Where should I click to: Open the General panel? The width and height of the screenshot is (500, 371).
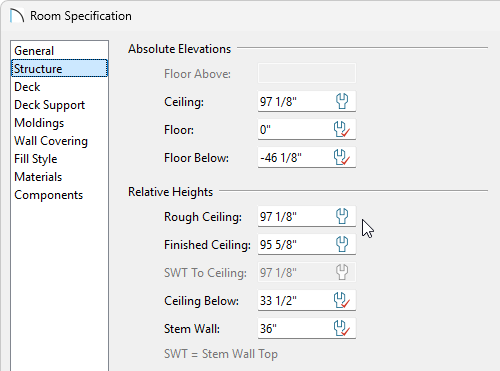click(59, 51)
